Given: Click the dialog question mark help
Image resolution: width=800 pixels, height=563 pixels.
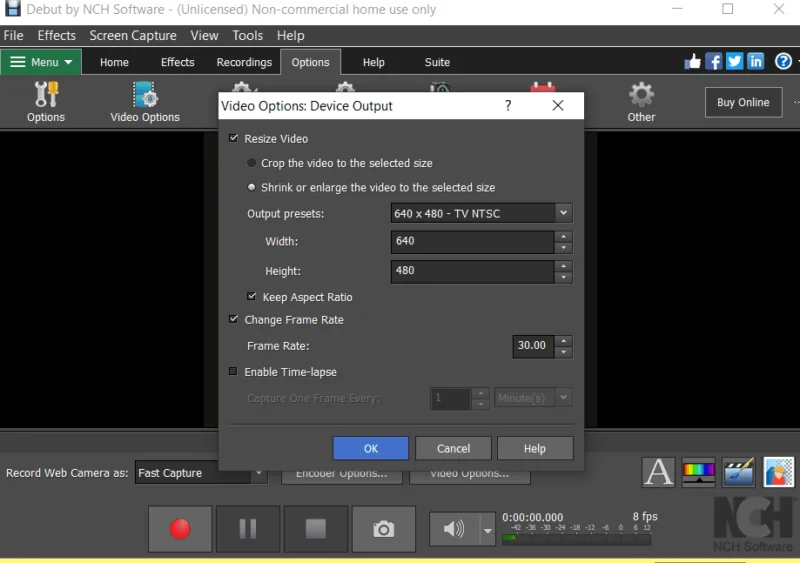Looking at the screenshot, I should 508,106.
